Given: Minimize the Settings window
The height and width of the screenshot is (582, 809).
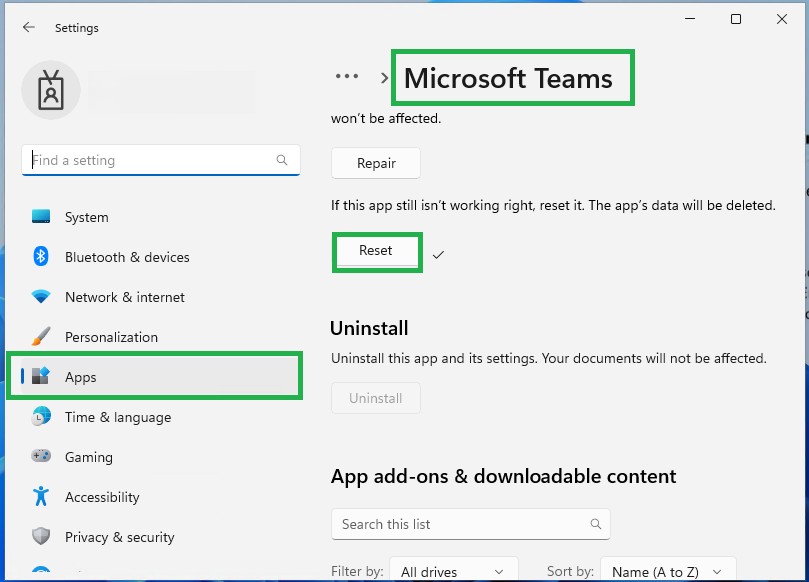Looking at the screenshot, I should (690, 19).
